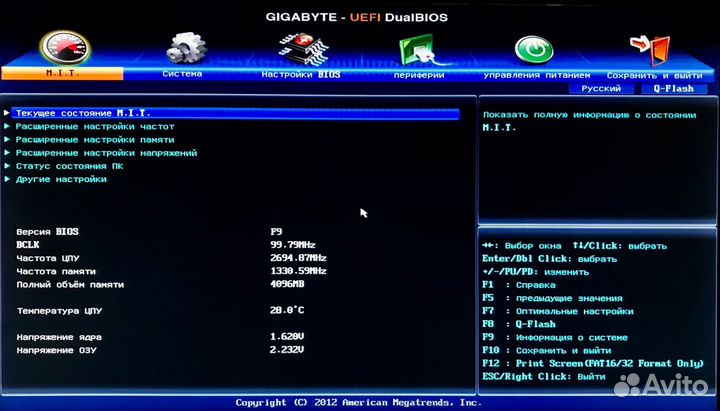The width and height of the screenshot is (720, 411).
Task: Switch to управления питанием tab label
Action: pyautogui.click(x=537, y=75)
